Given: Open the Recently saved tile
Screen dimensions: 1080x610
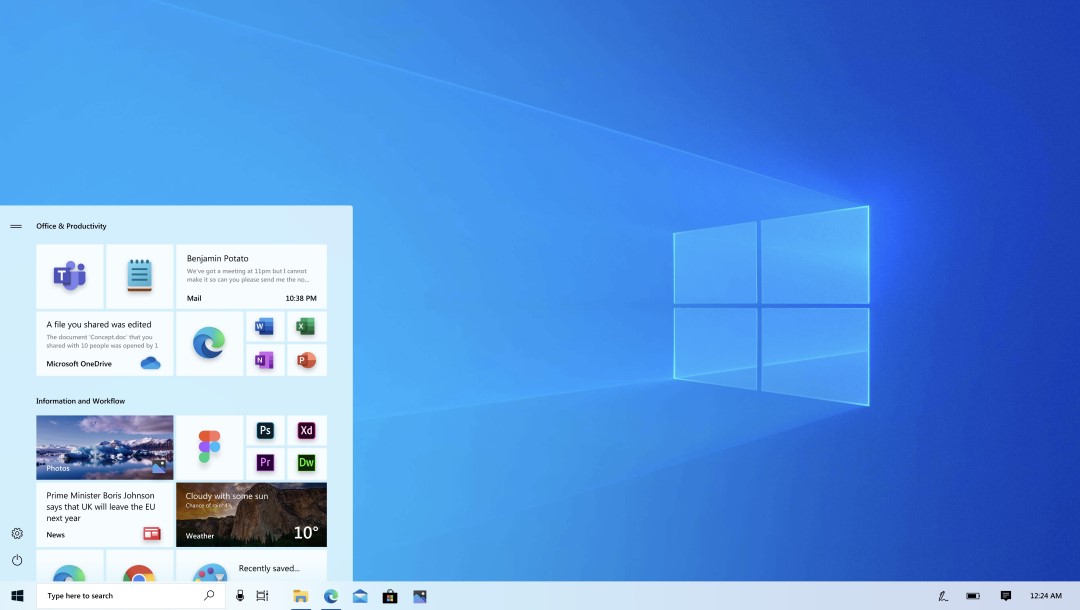Looking at the screenshot, I should point(251,566).
